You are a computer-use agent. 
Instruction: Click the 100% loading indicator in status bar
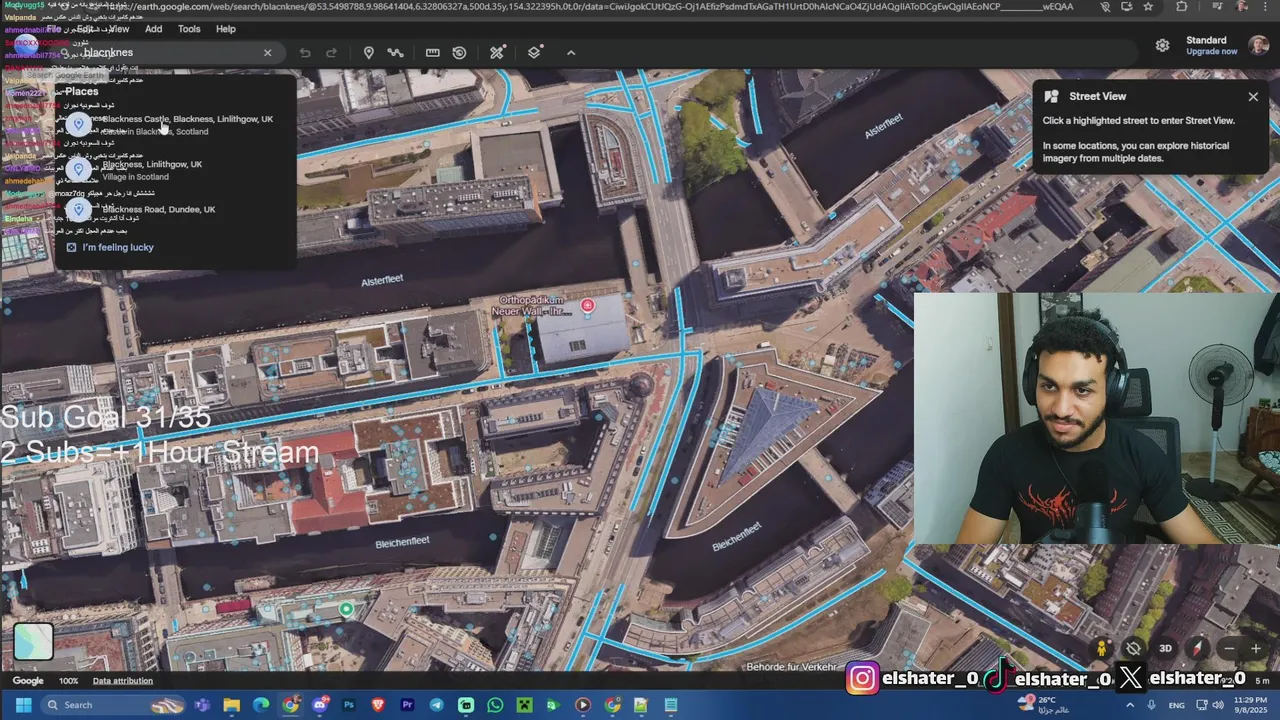point(68,681)
